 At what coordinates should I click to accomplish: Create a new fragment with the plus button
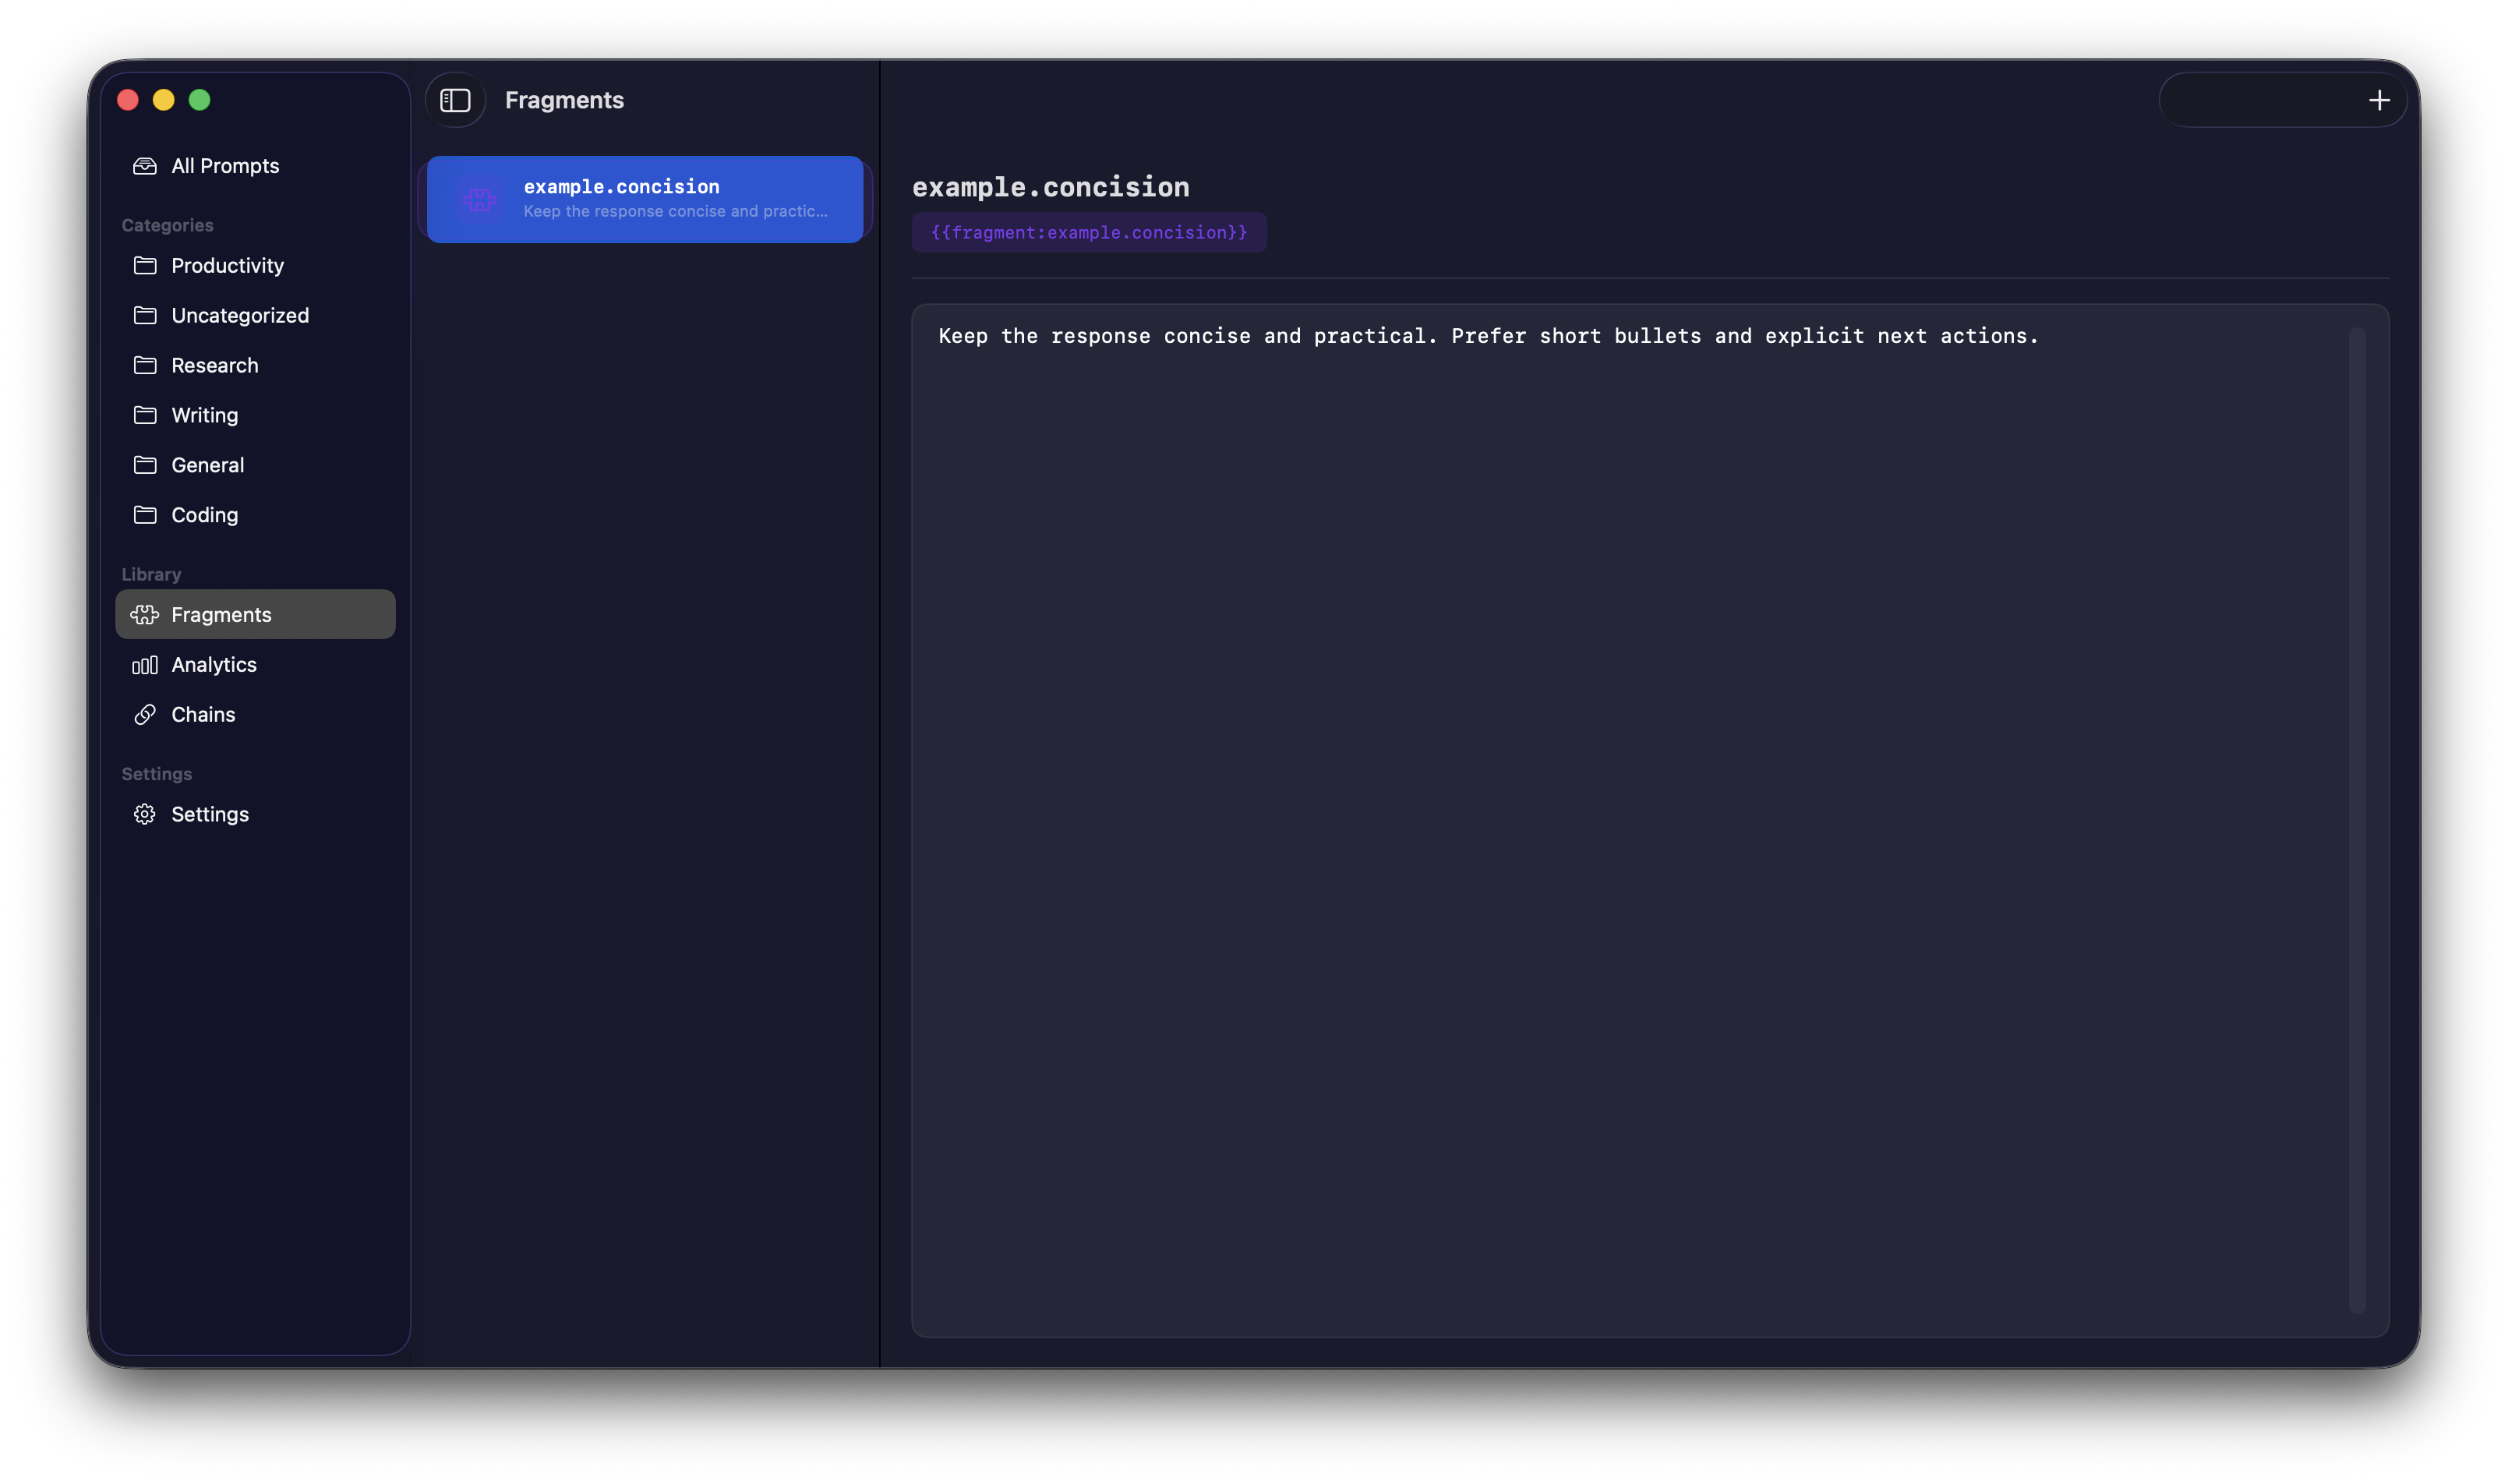pos(2379,99)
